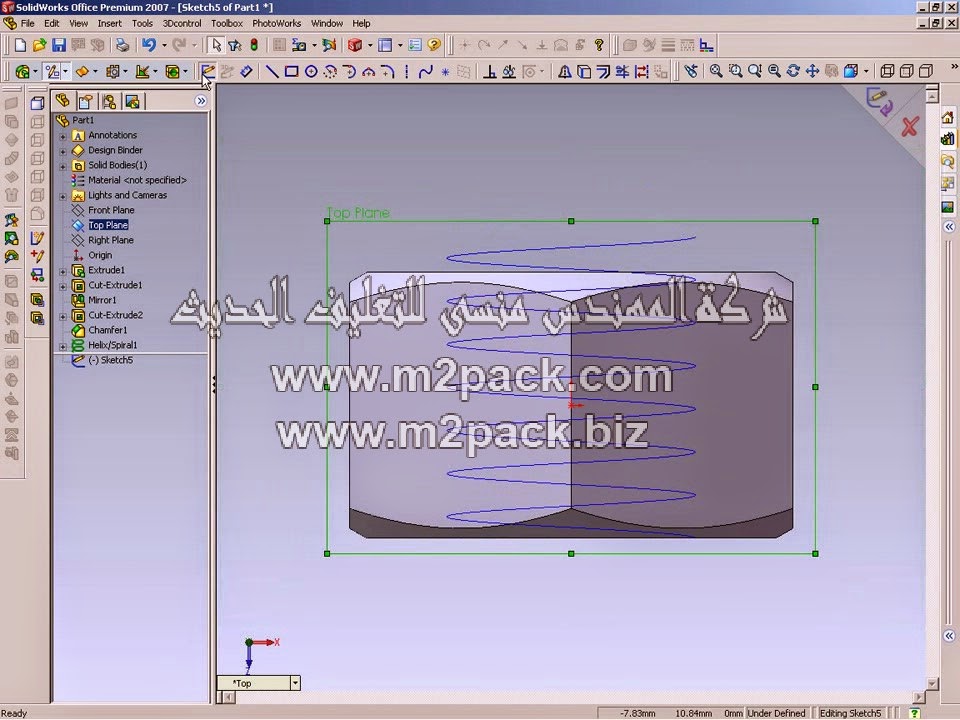The image size is (960, 720).
Task: Select Front Plane in the tree
Action: (x=111, y=210)
